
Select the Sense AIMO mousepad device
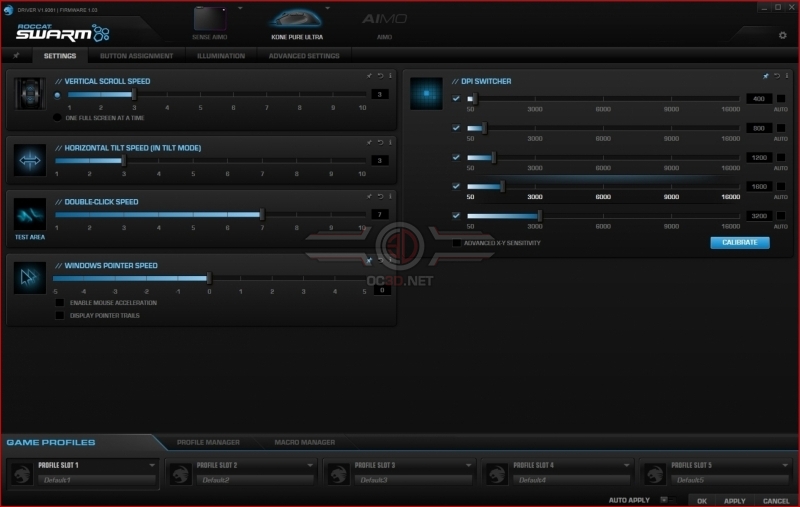click(210, 24)
